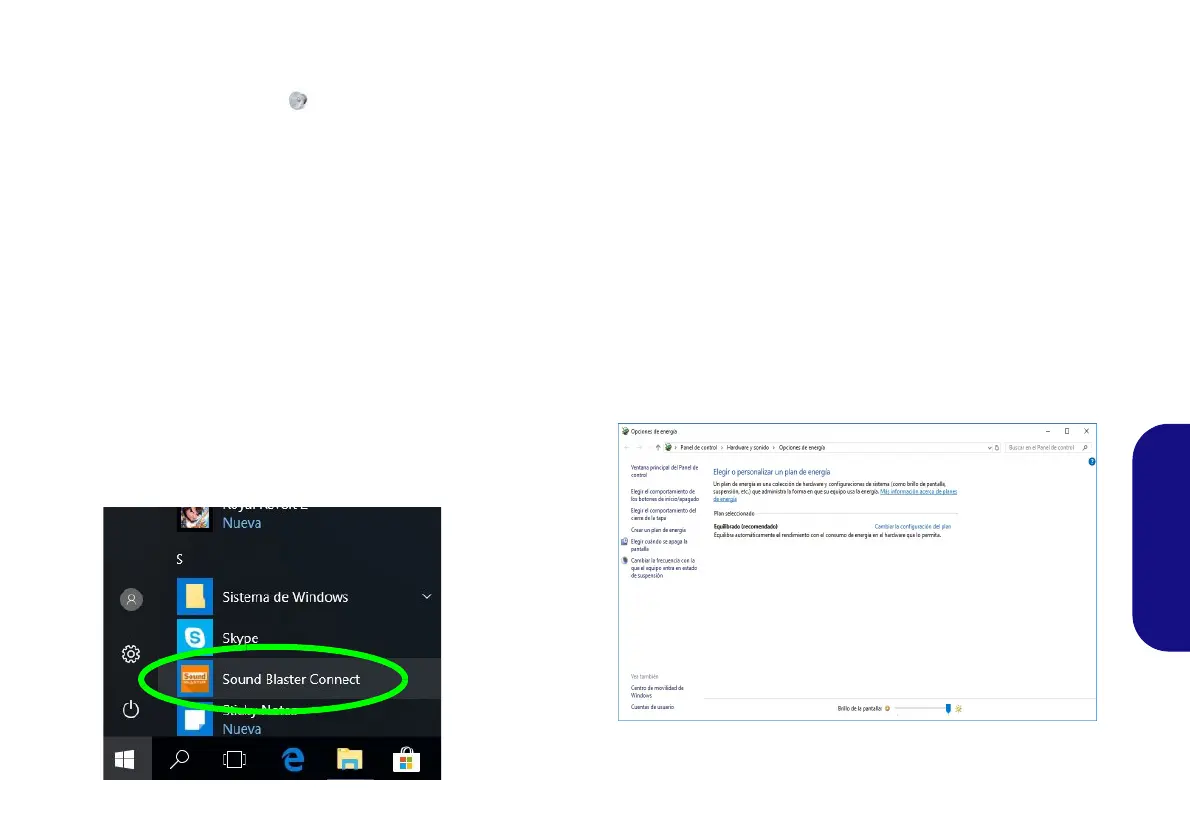
Task: Click the Royal Revolt 2 game icon
Action: coord(194,518)
